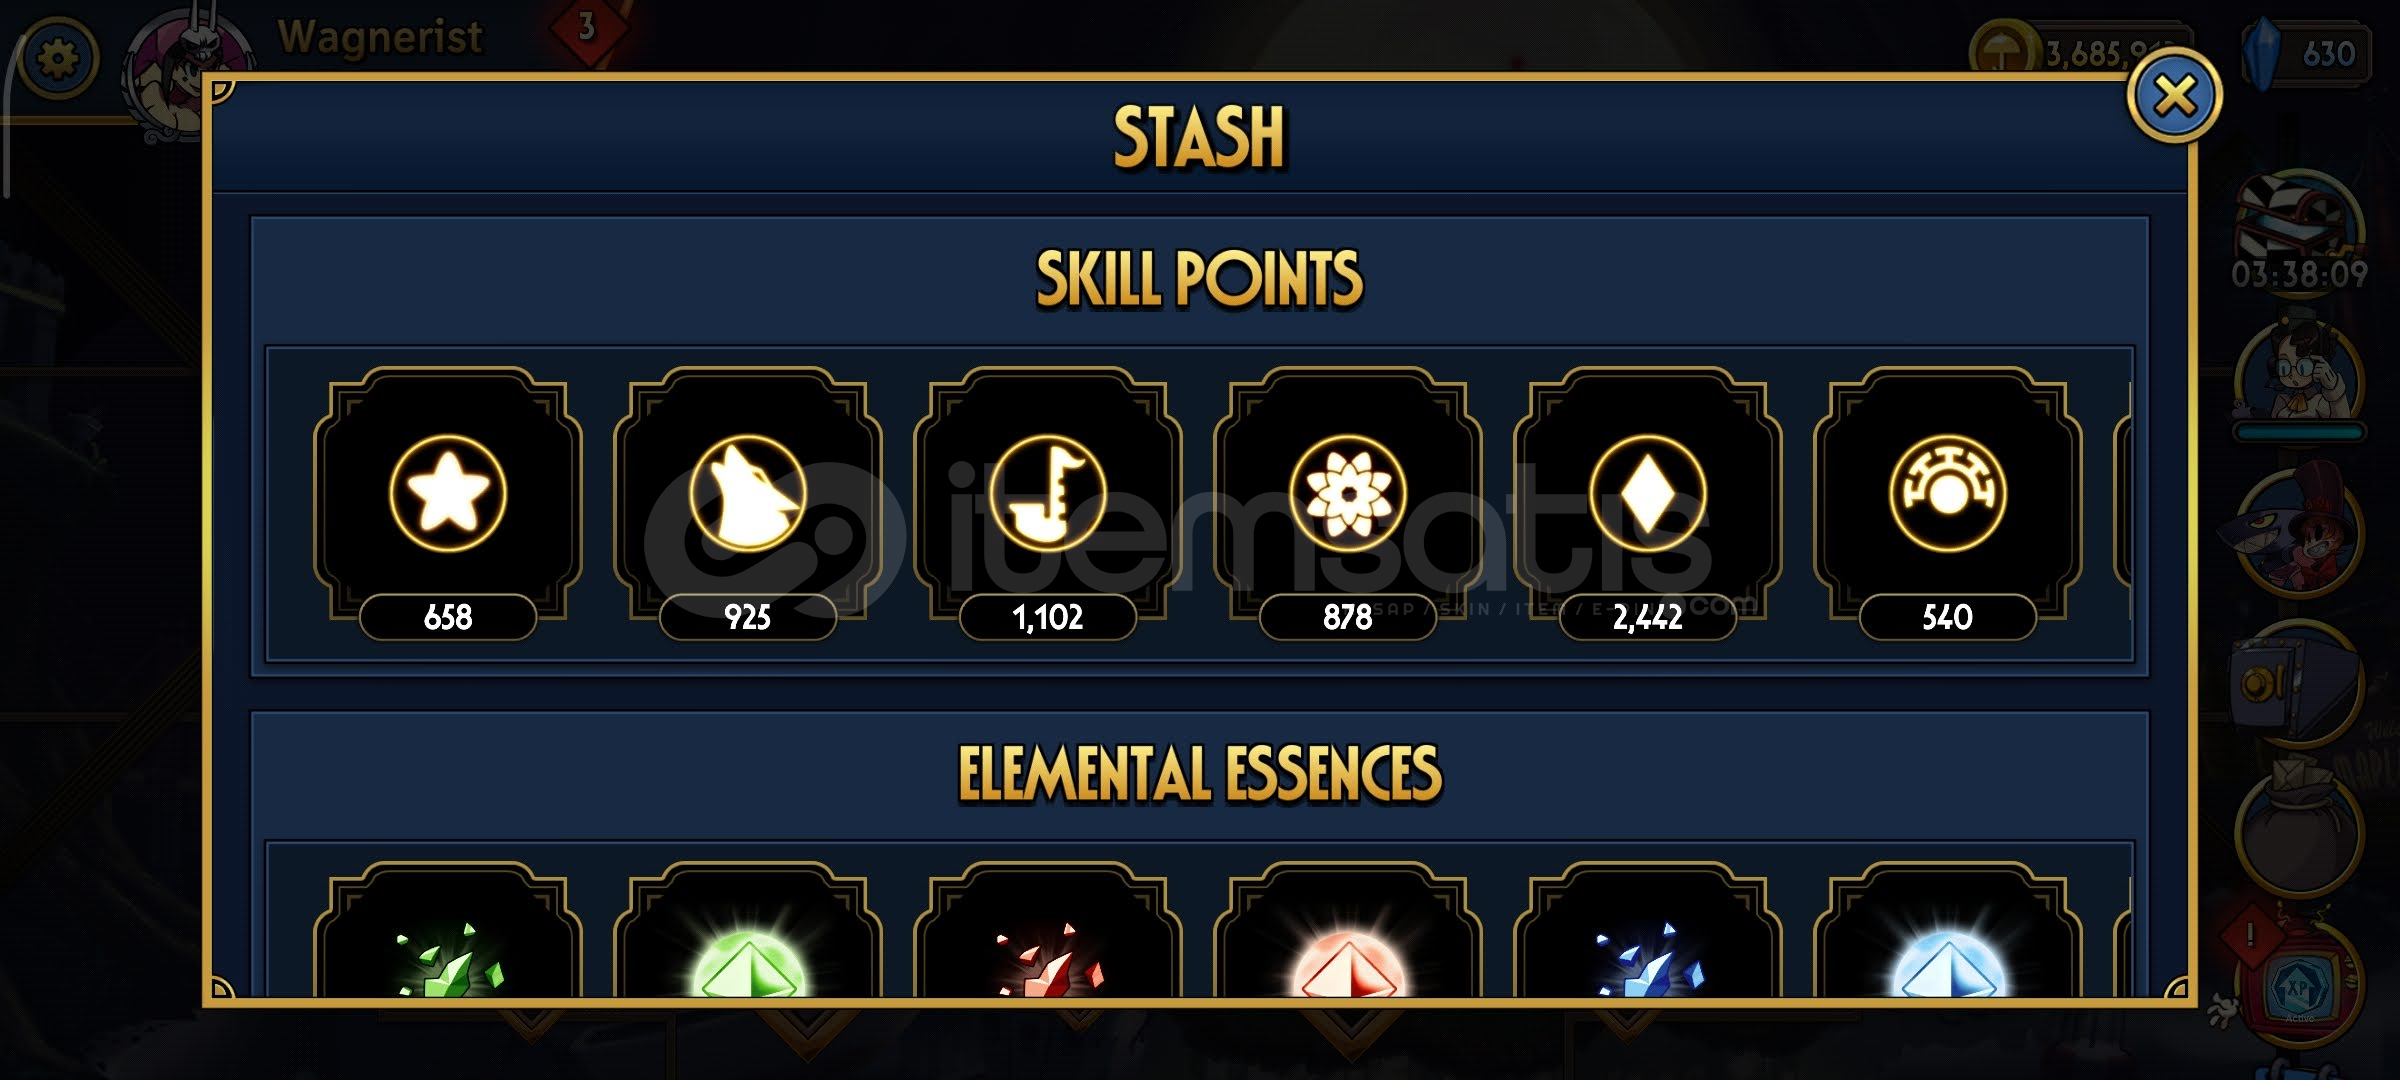2400x1080 pixels.
Task: Click the 1,102 count label
Action: click(x=1047, y=617)
